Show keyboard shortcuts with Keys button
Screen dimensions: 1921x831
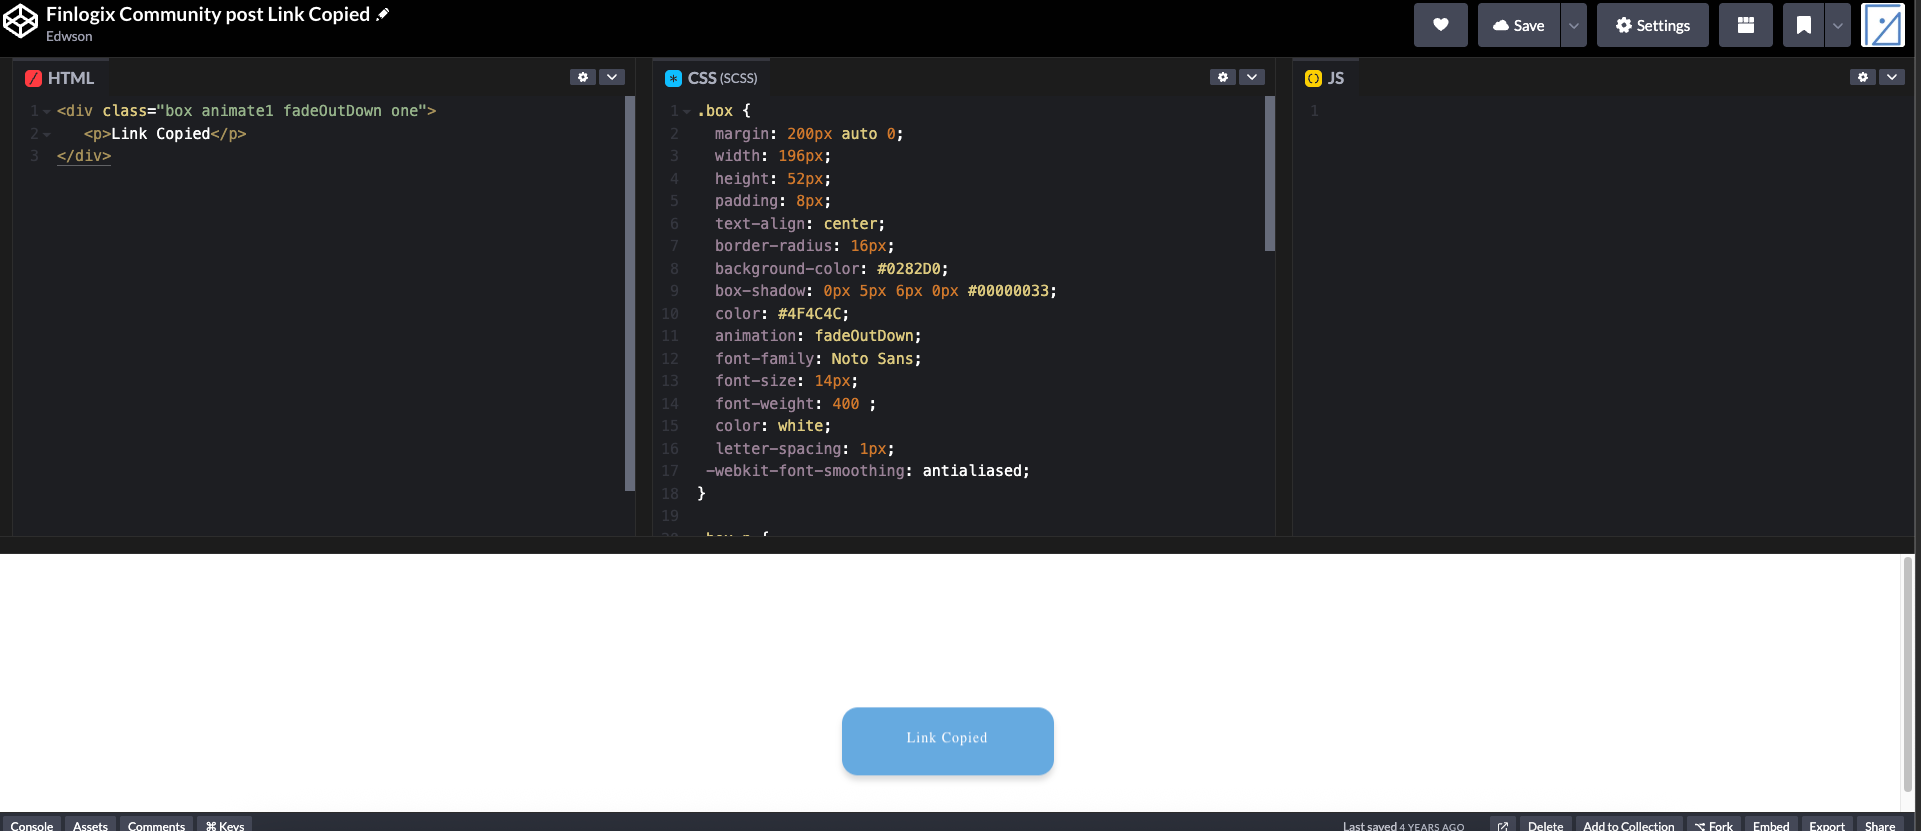pos(225,825)
